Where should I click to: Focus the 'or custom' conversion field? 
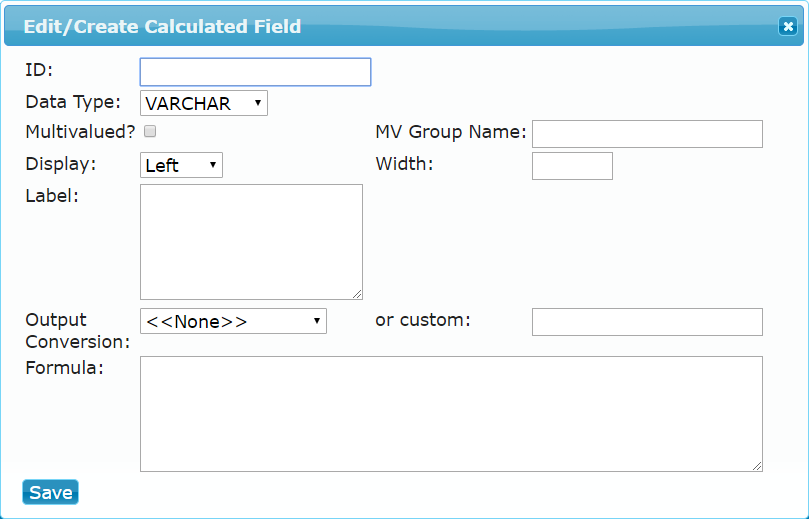click(647, 322)
